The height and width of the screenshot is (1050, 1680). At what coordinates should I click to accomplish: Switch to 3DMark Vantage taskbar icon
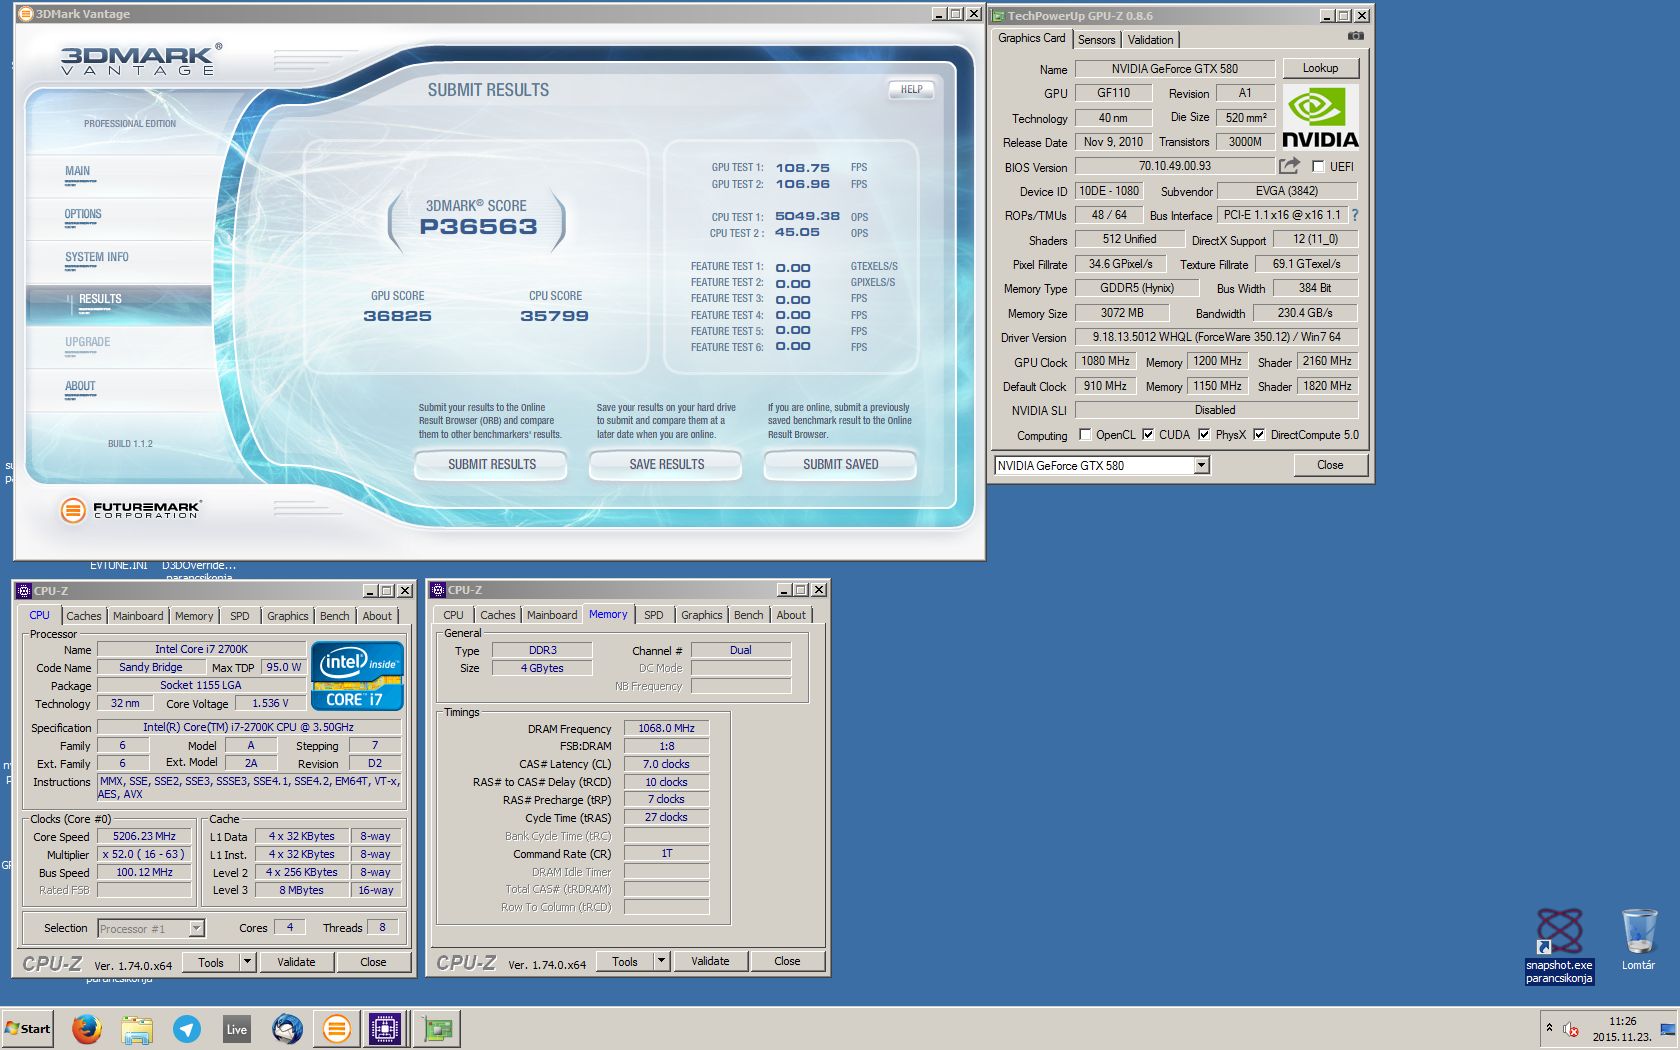(x=337, y=1028)
